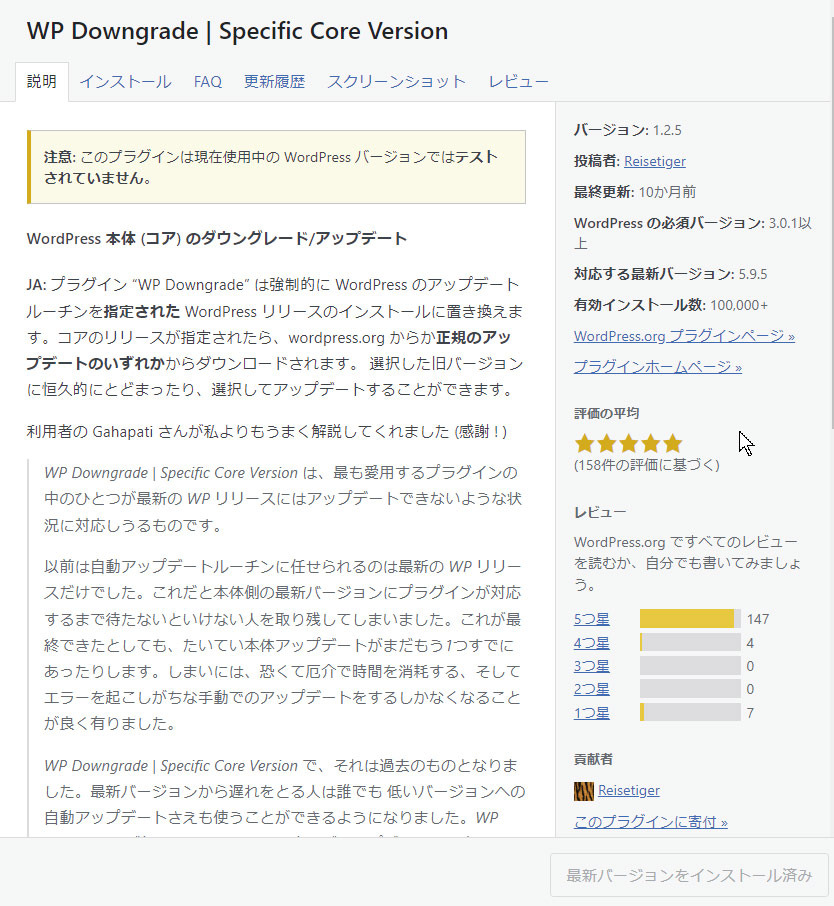Click heading WordPress 本体 (コア) のダウングレード/アップデート

(x=217, y=239)
